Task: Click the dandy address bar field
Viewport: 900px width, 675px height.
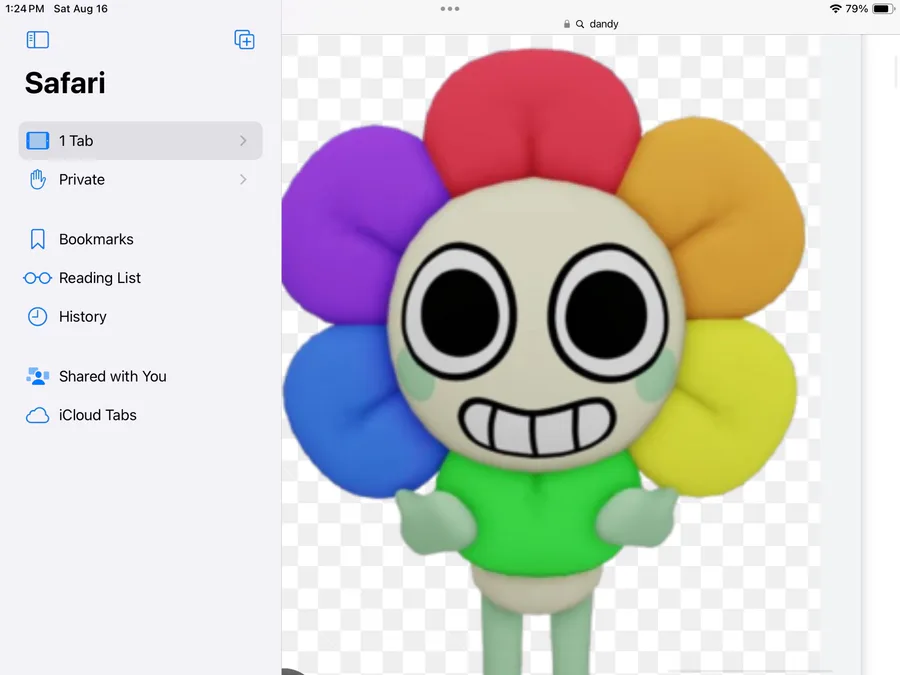Action: tap(591, 24)
